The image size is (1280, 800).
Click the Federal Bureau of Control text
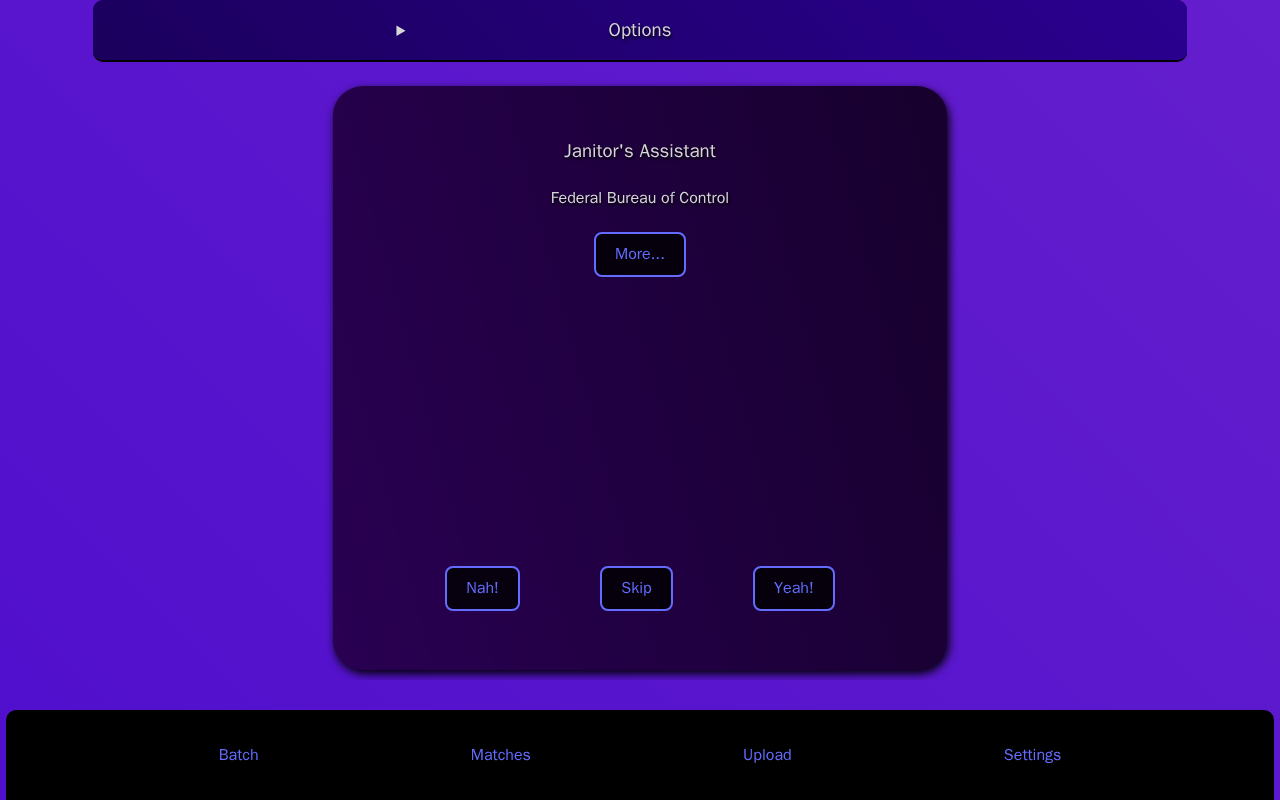(640, 198)
